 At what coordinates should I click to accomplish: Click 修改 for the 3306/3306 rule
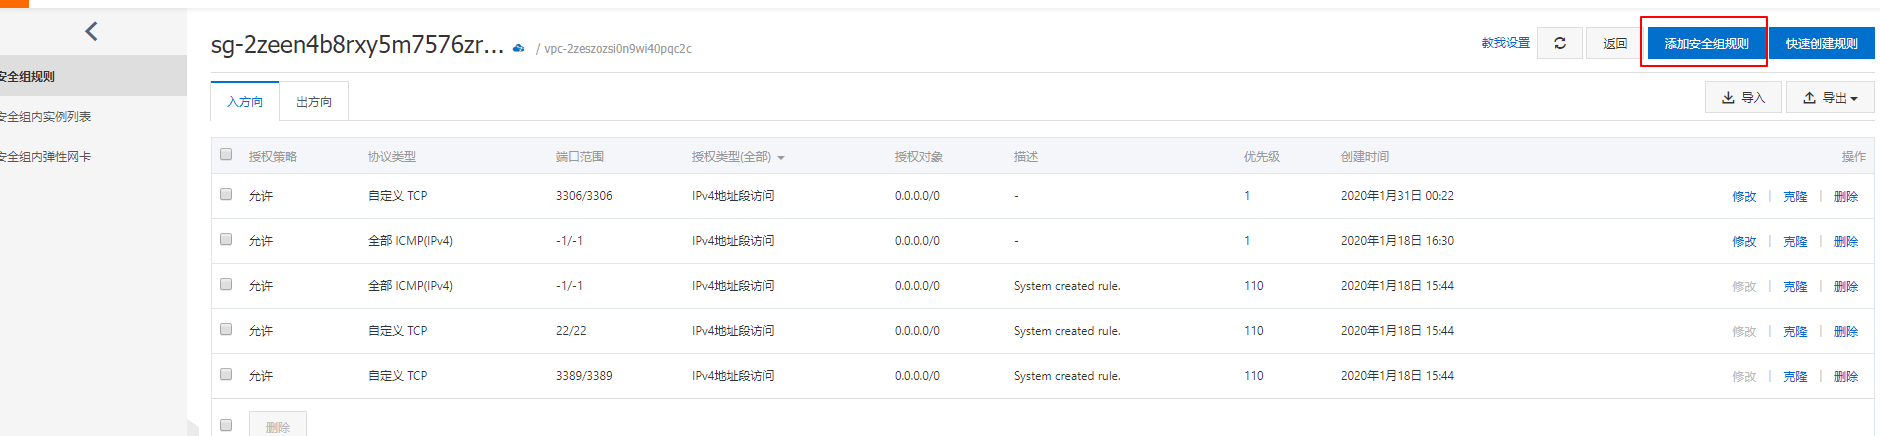(x=1744, y=196)
